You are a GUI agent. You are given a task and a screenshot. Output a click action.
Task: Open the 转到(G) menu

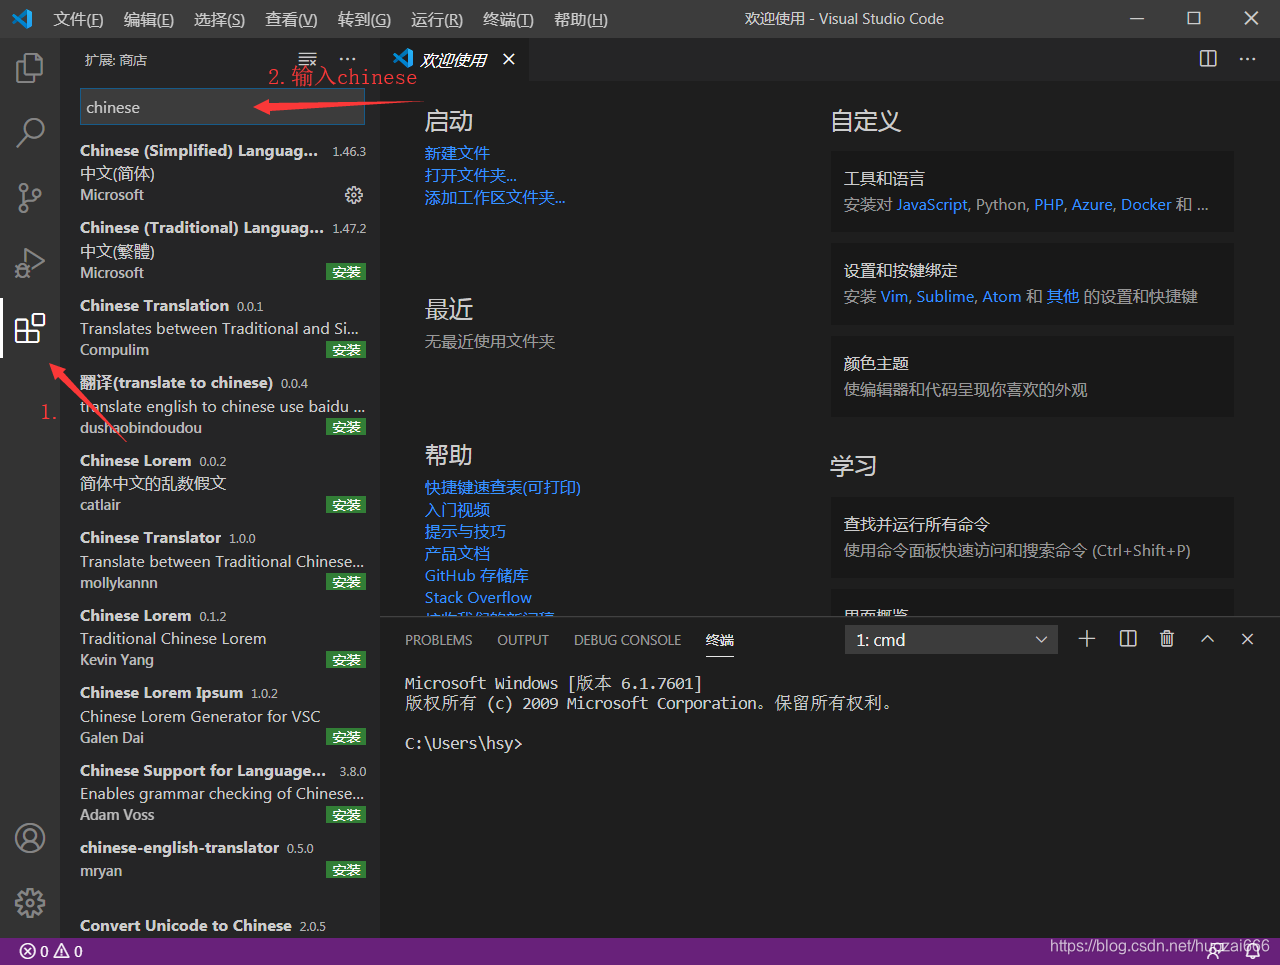tap(364, 20)
